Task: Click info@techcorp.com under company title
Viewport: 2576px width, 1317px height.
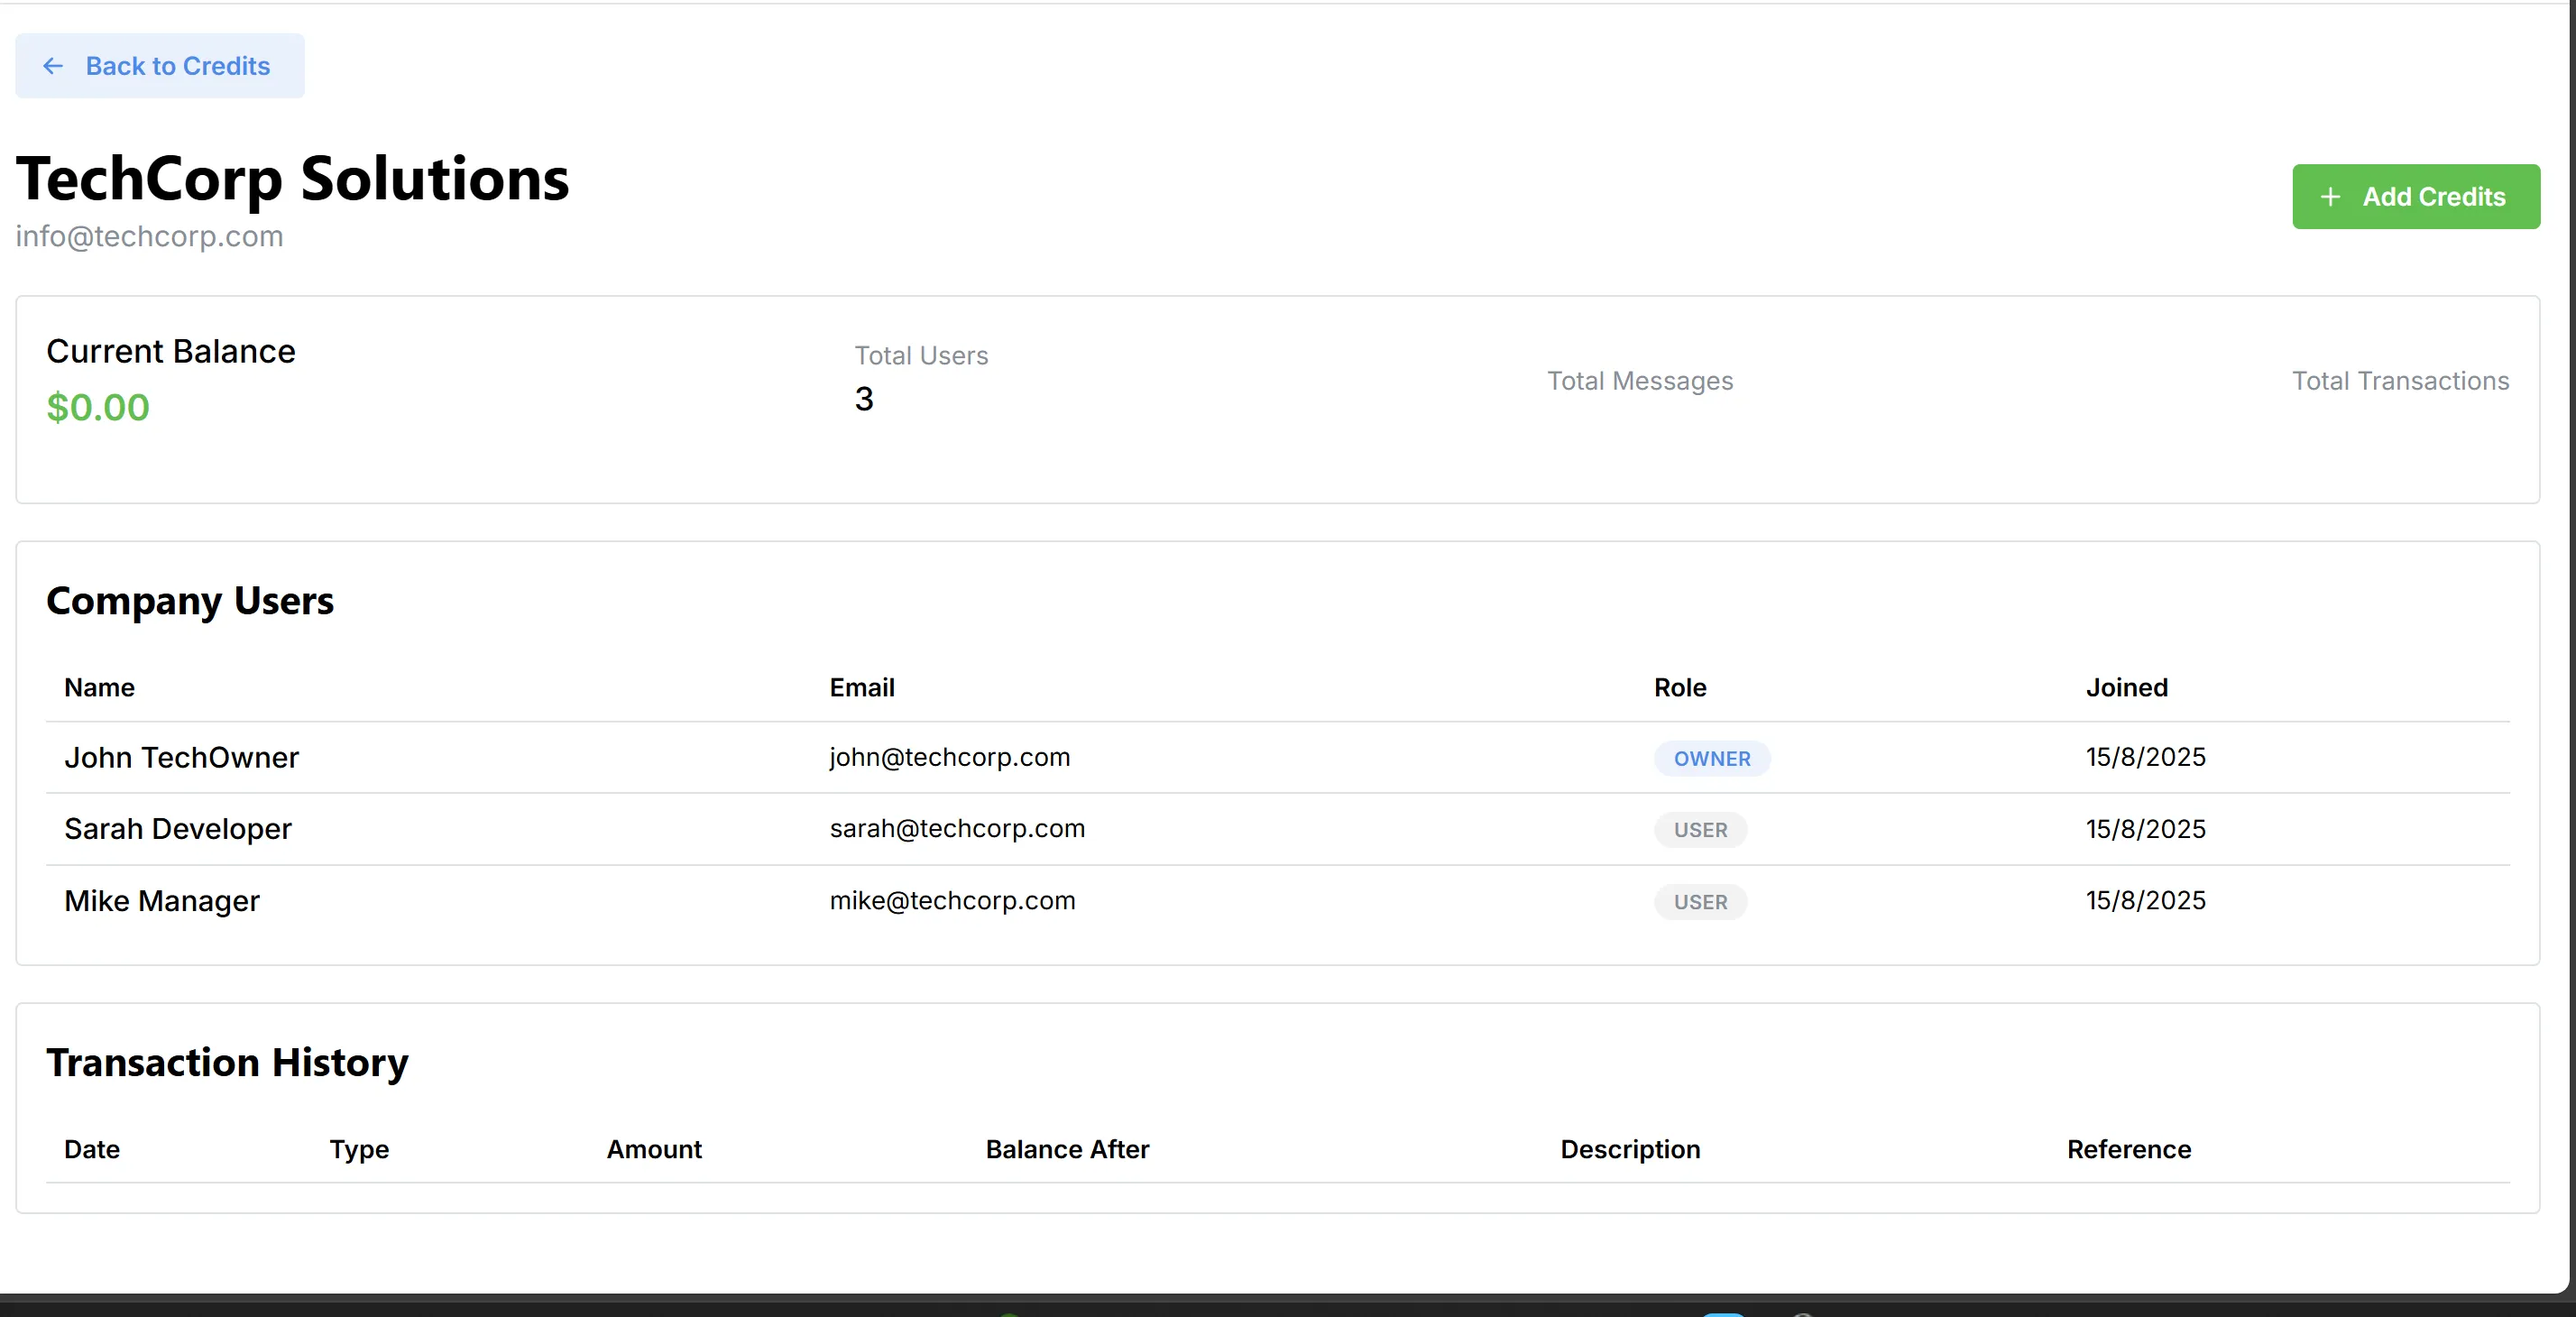Action: (149, 237)
